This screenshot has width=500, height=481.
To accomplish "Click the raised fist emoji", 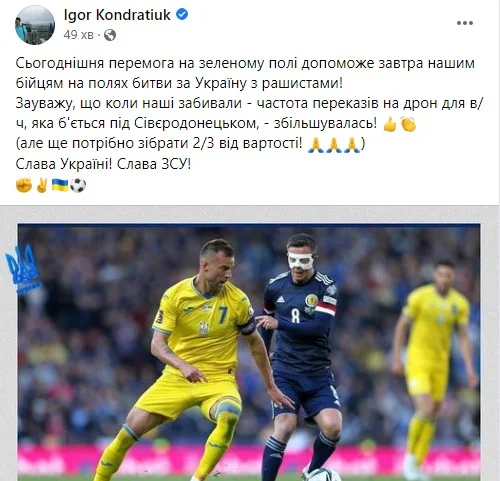I will coord(24,185).
